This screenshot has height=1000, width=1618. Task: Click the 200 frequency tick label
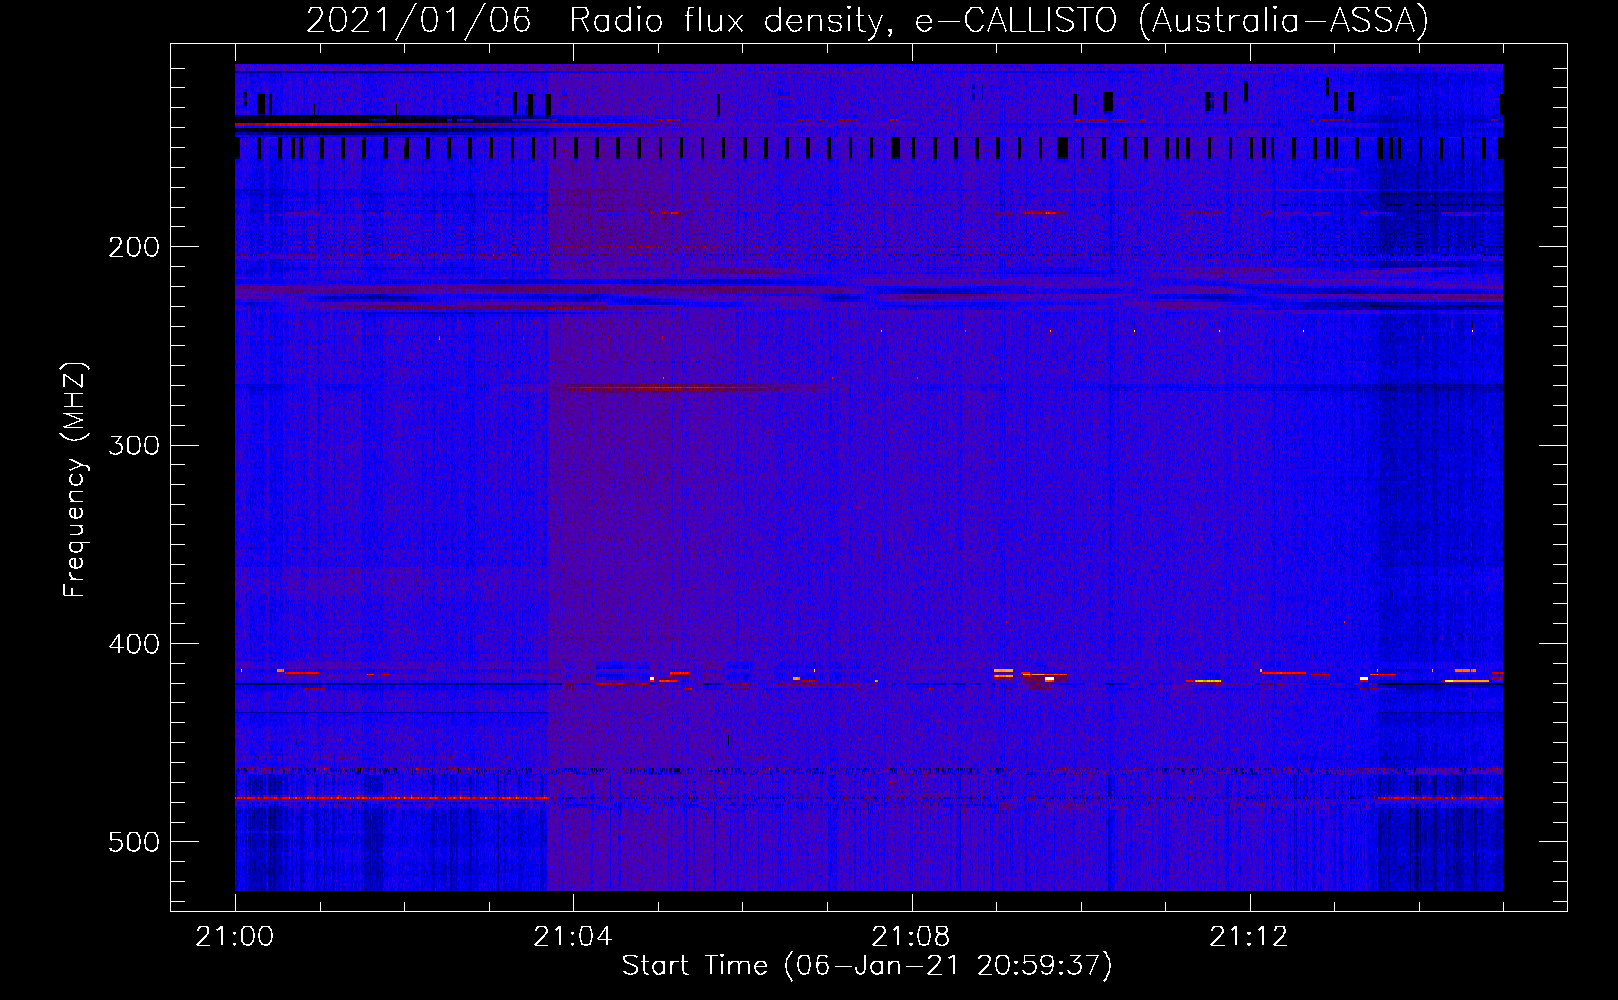(x=134, y=247)
